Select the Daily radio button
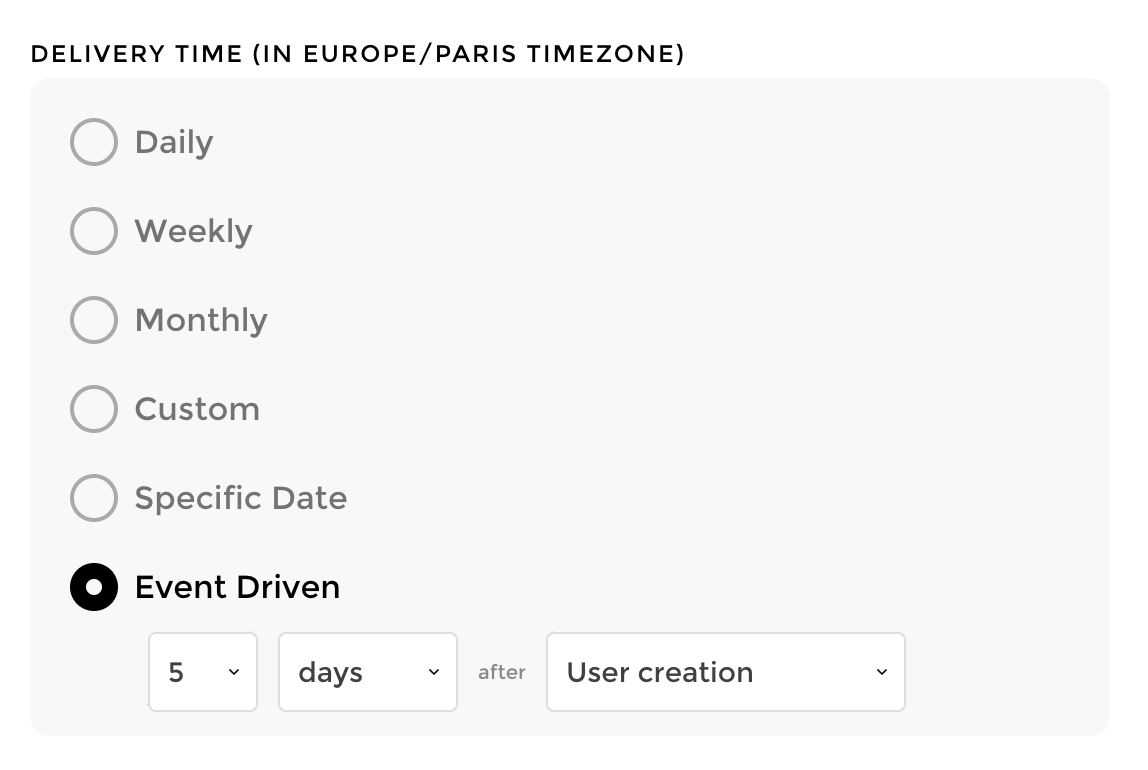Viewport: 1148px width, 770px height. click(x=94, y=142)
